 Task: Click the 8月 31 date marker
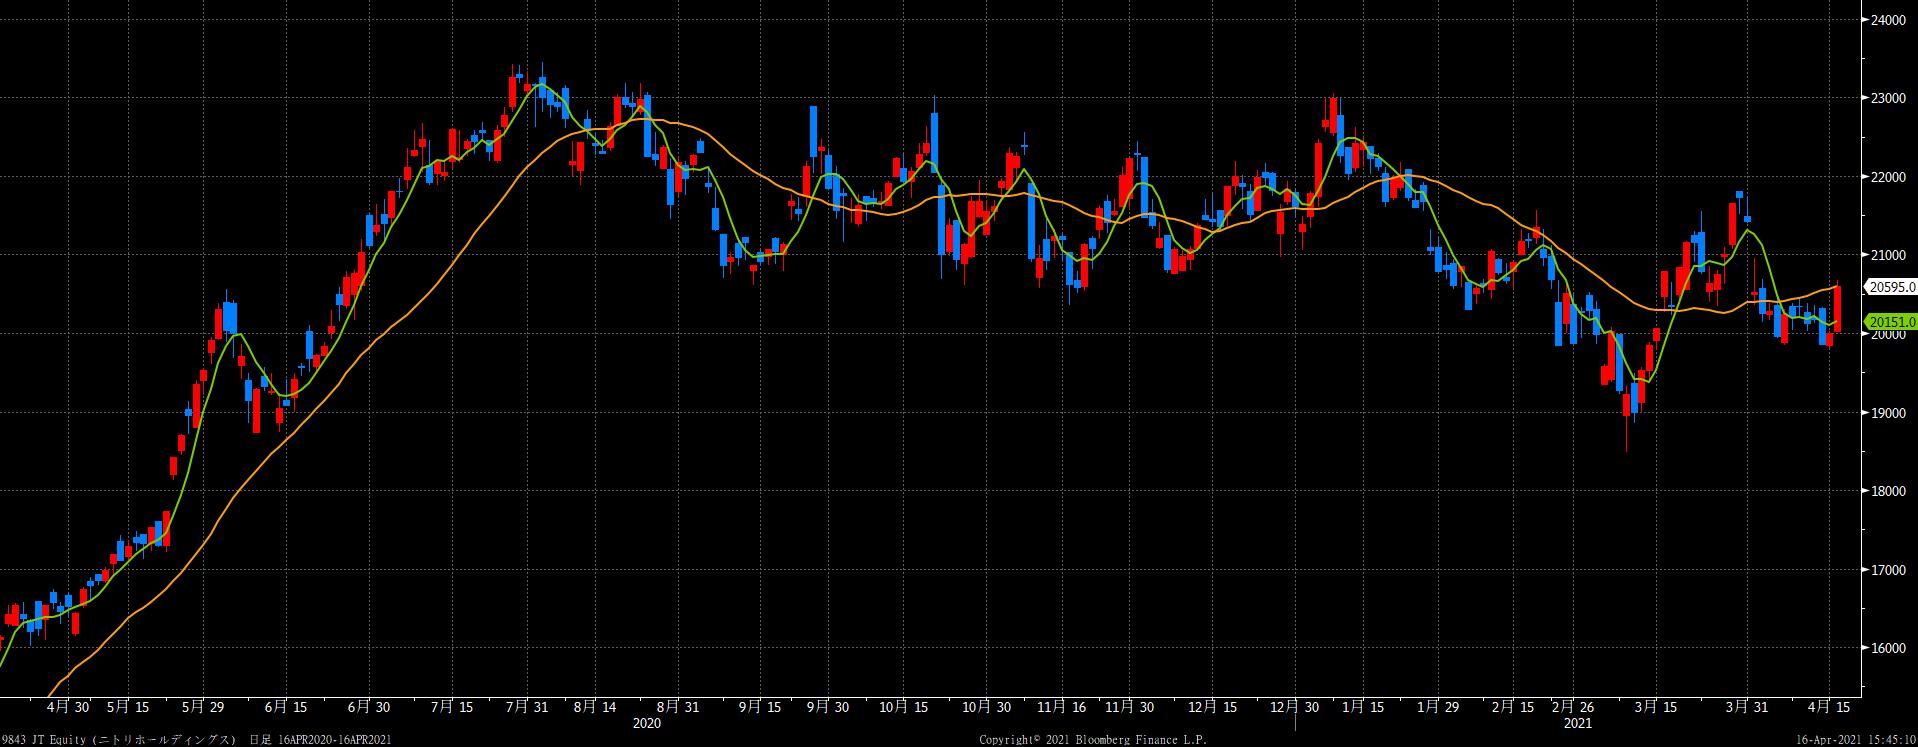[677, 707]
